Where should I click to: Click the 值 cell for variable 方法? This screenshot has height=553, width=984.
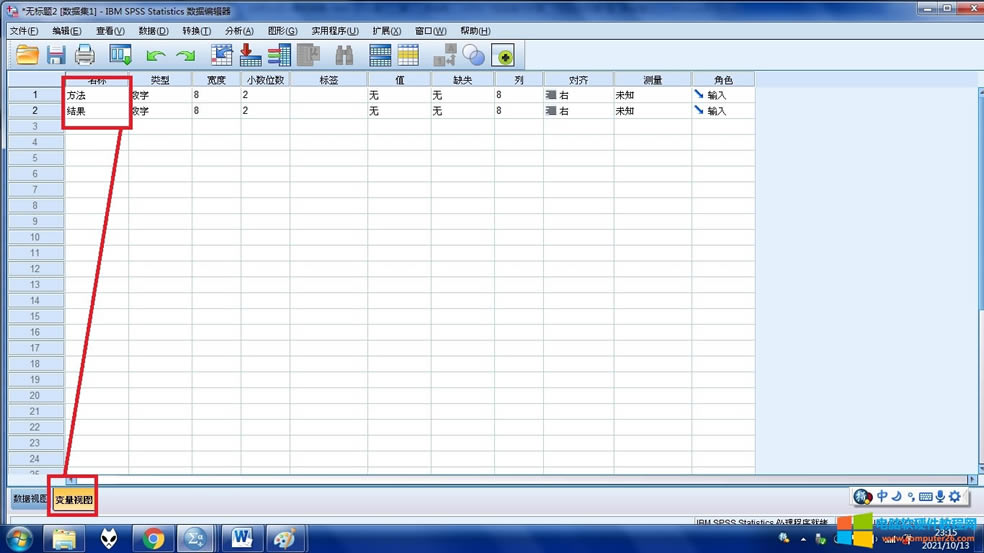click(x=398, y=95)
